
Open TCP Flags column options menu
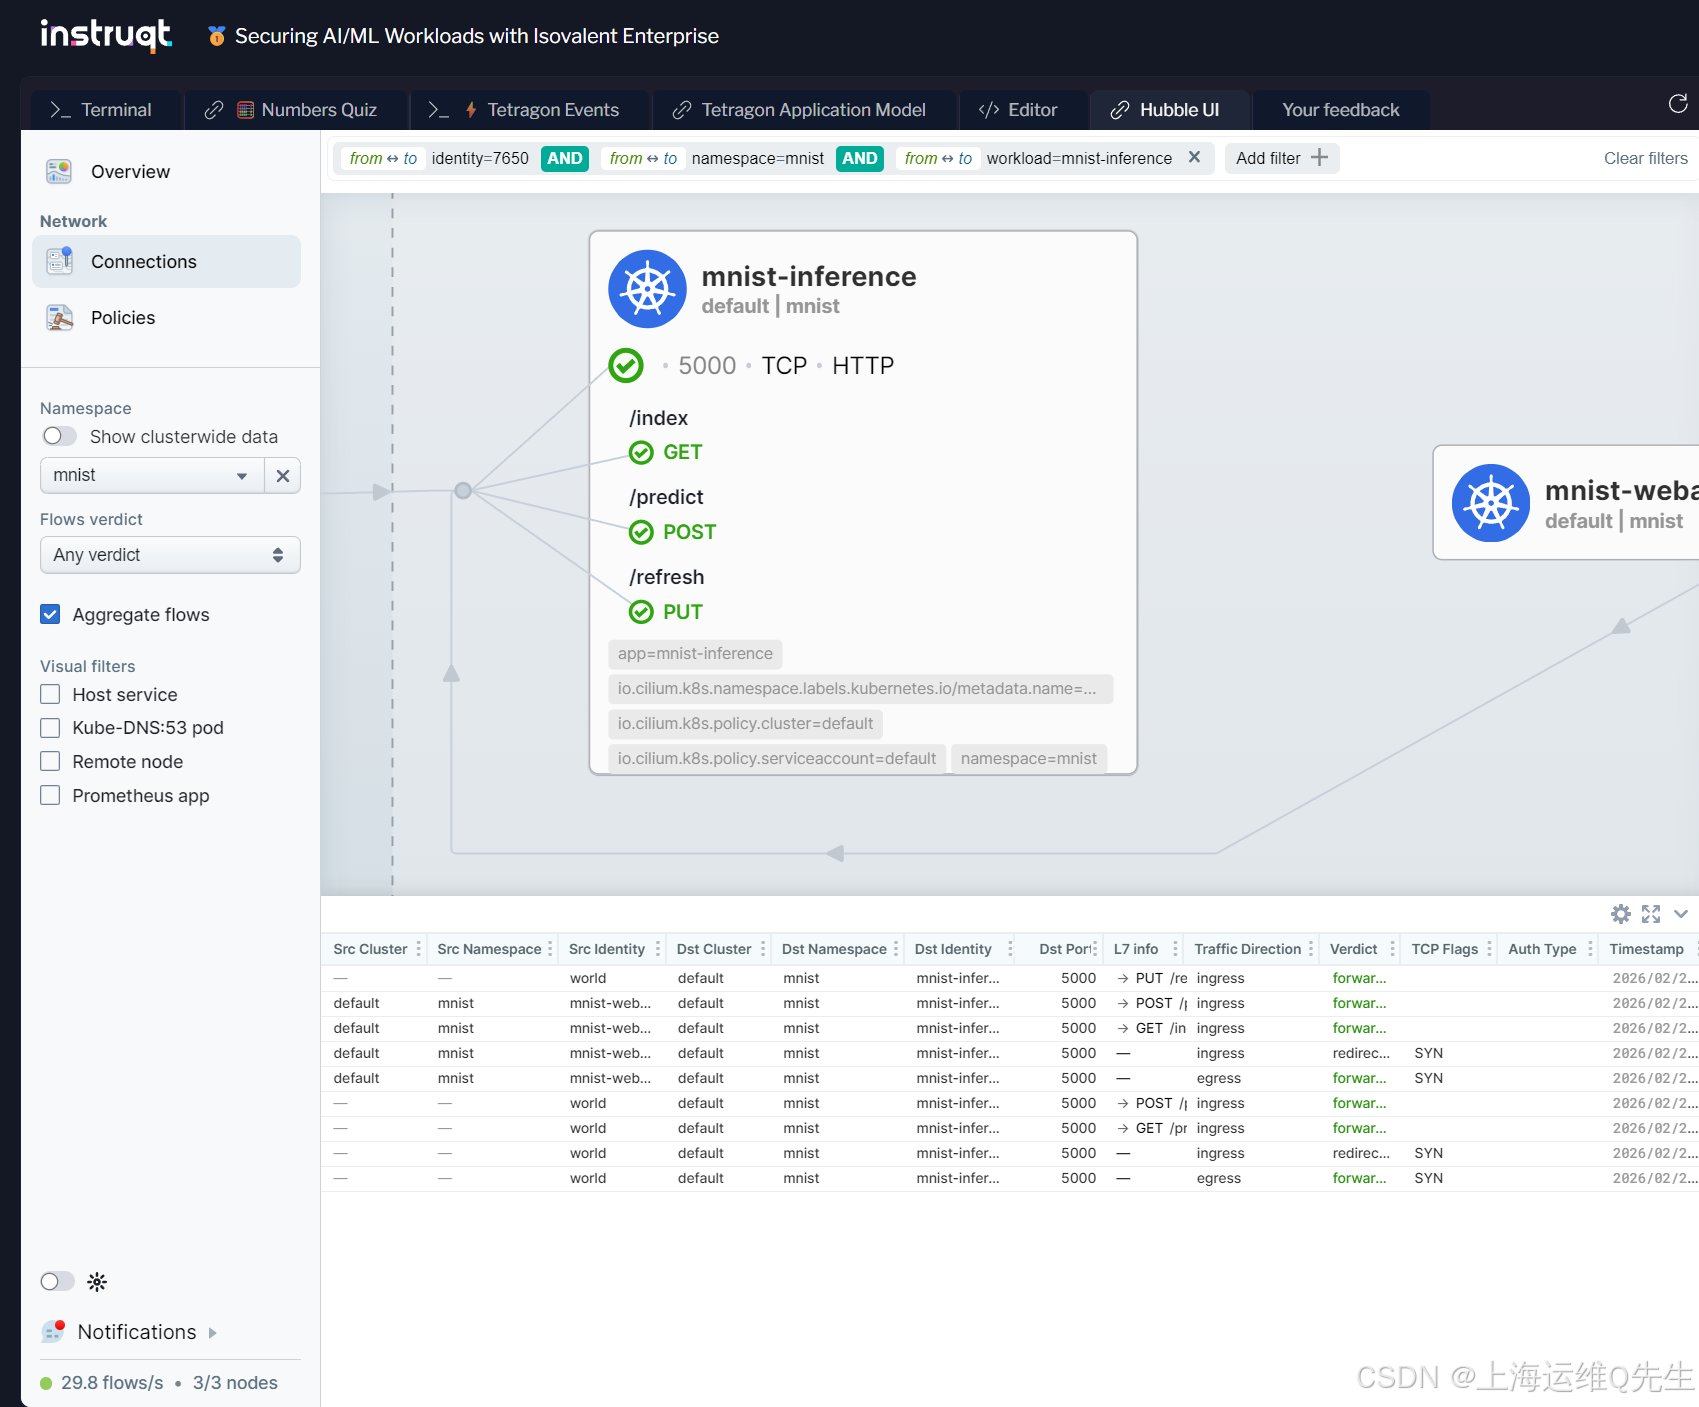click(1489, 949)
